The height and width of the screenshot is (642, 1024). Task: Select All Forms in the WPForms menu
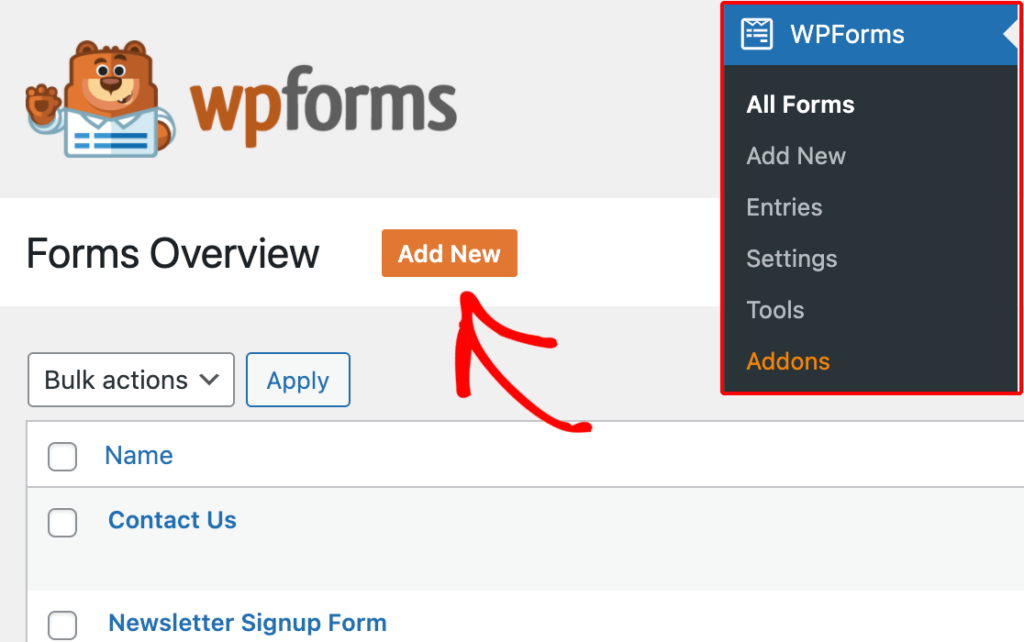point(799,104)
